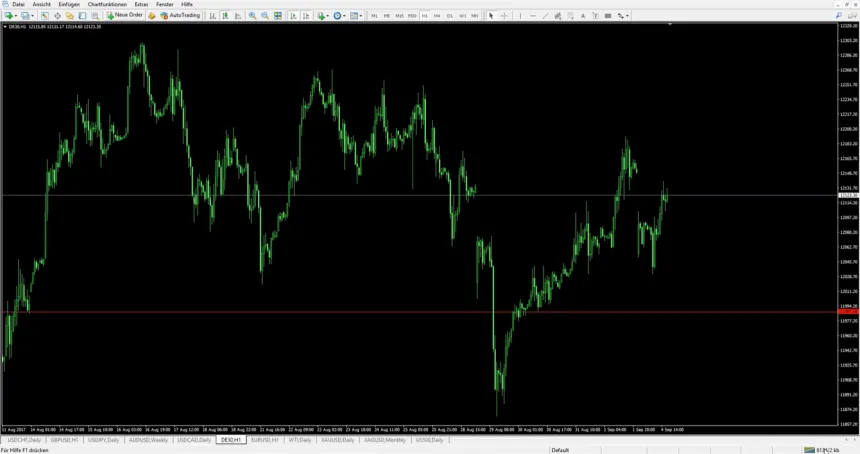Select the crosshair cursor tool

pos(503,16)
